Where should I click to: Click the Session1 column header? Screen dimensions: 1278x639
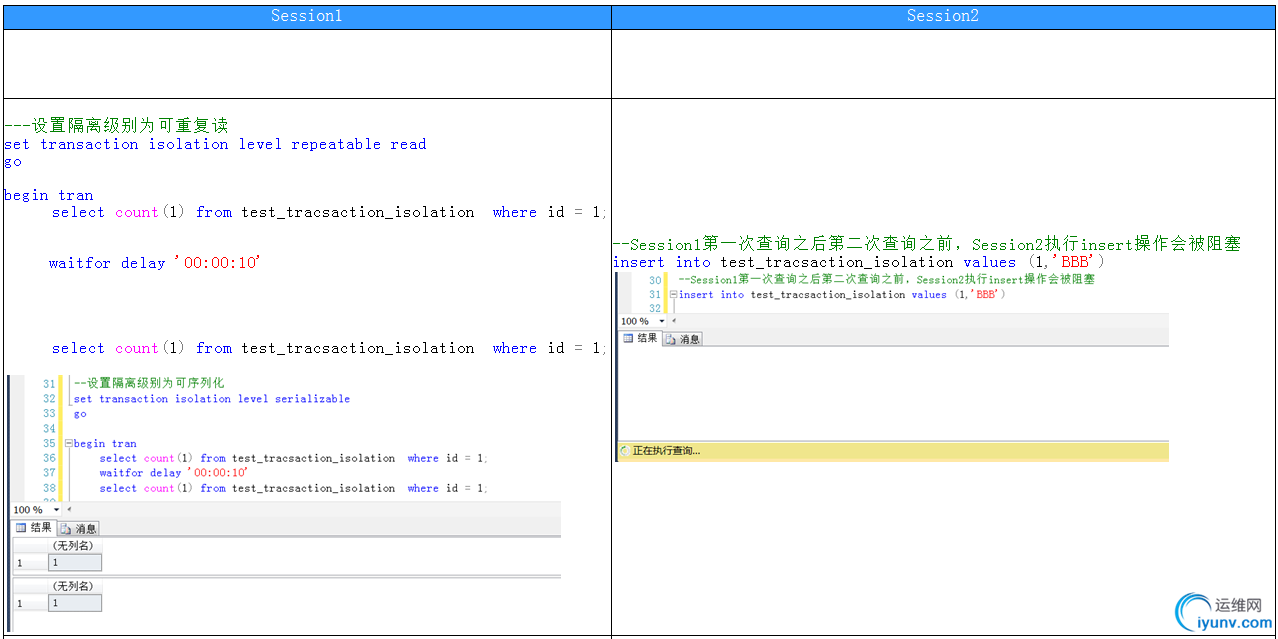tap(306, 16)
